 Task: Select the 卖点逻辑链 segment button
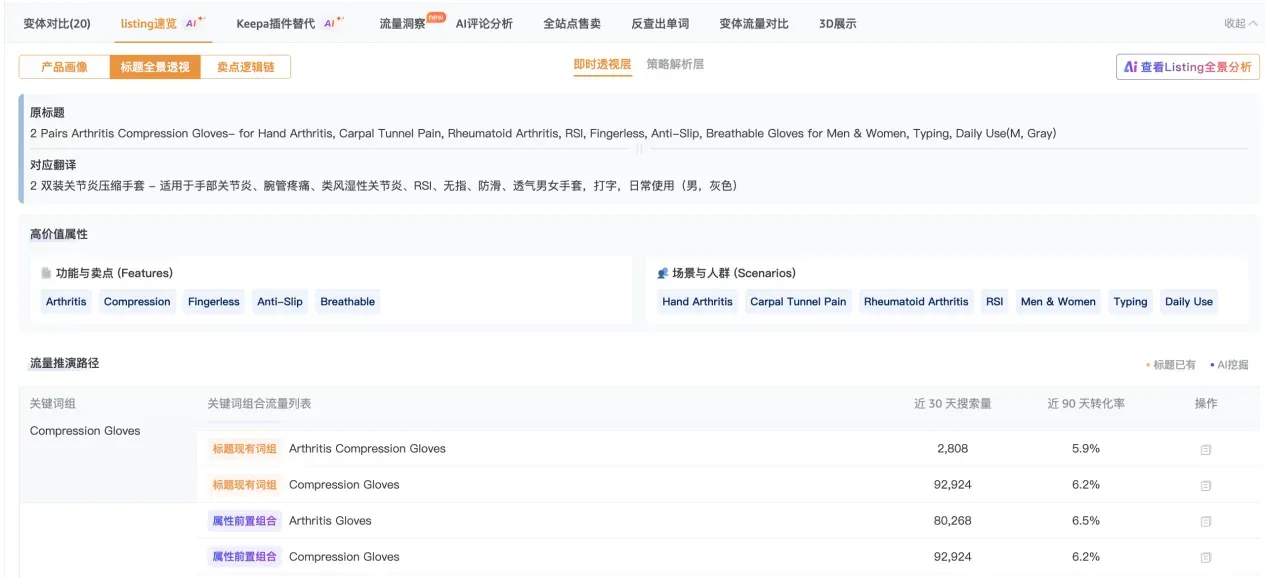(x=245, y=67)
